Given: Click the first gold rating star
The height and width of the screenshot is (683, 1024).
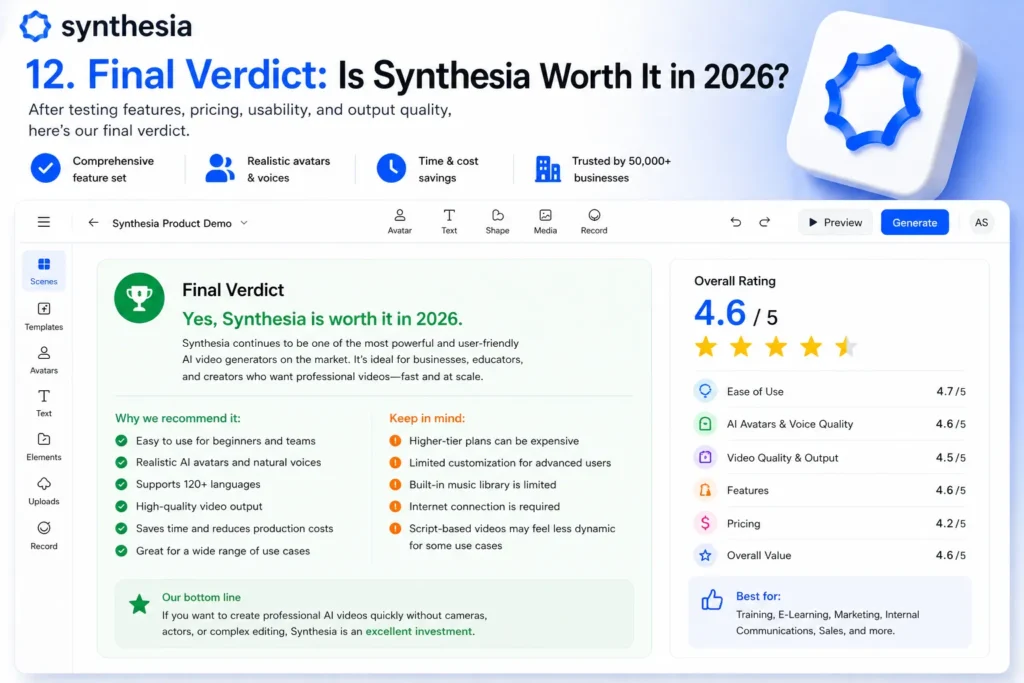Looking at the screenshot, I should pyautogui.click(x=706, y=347).
